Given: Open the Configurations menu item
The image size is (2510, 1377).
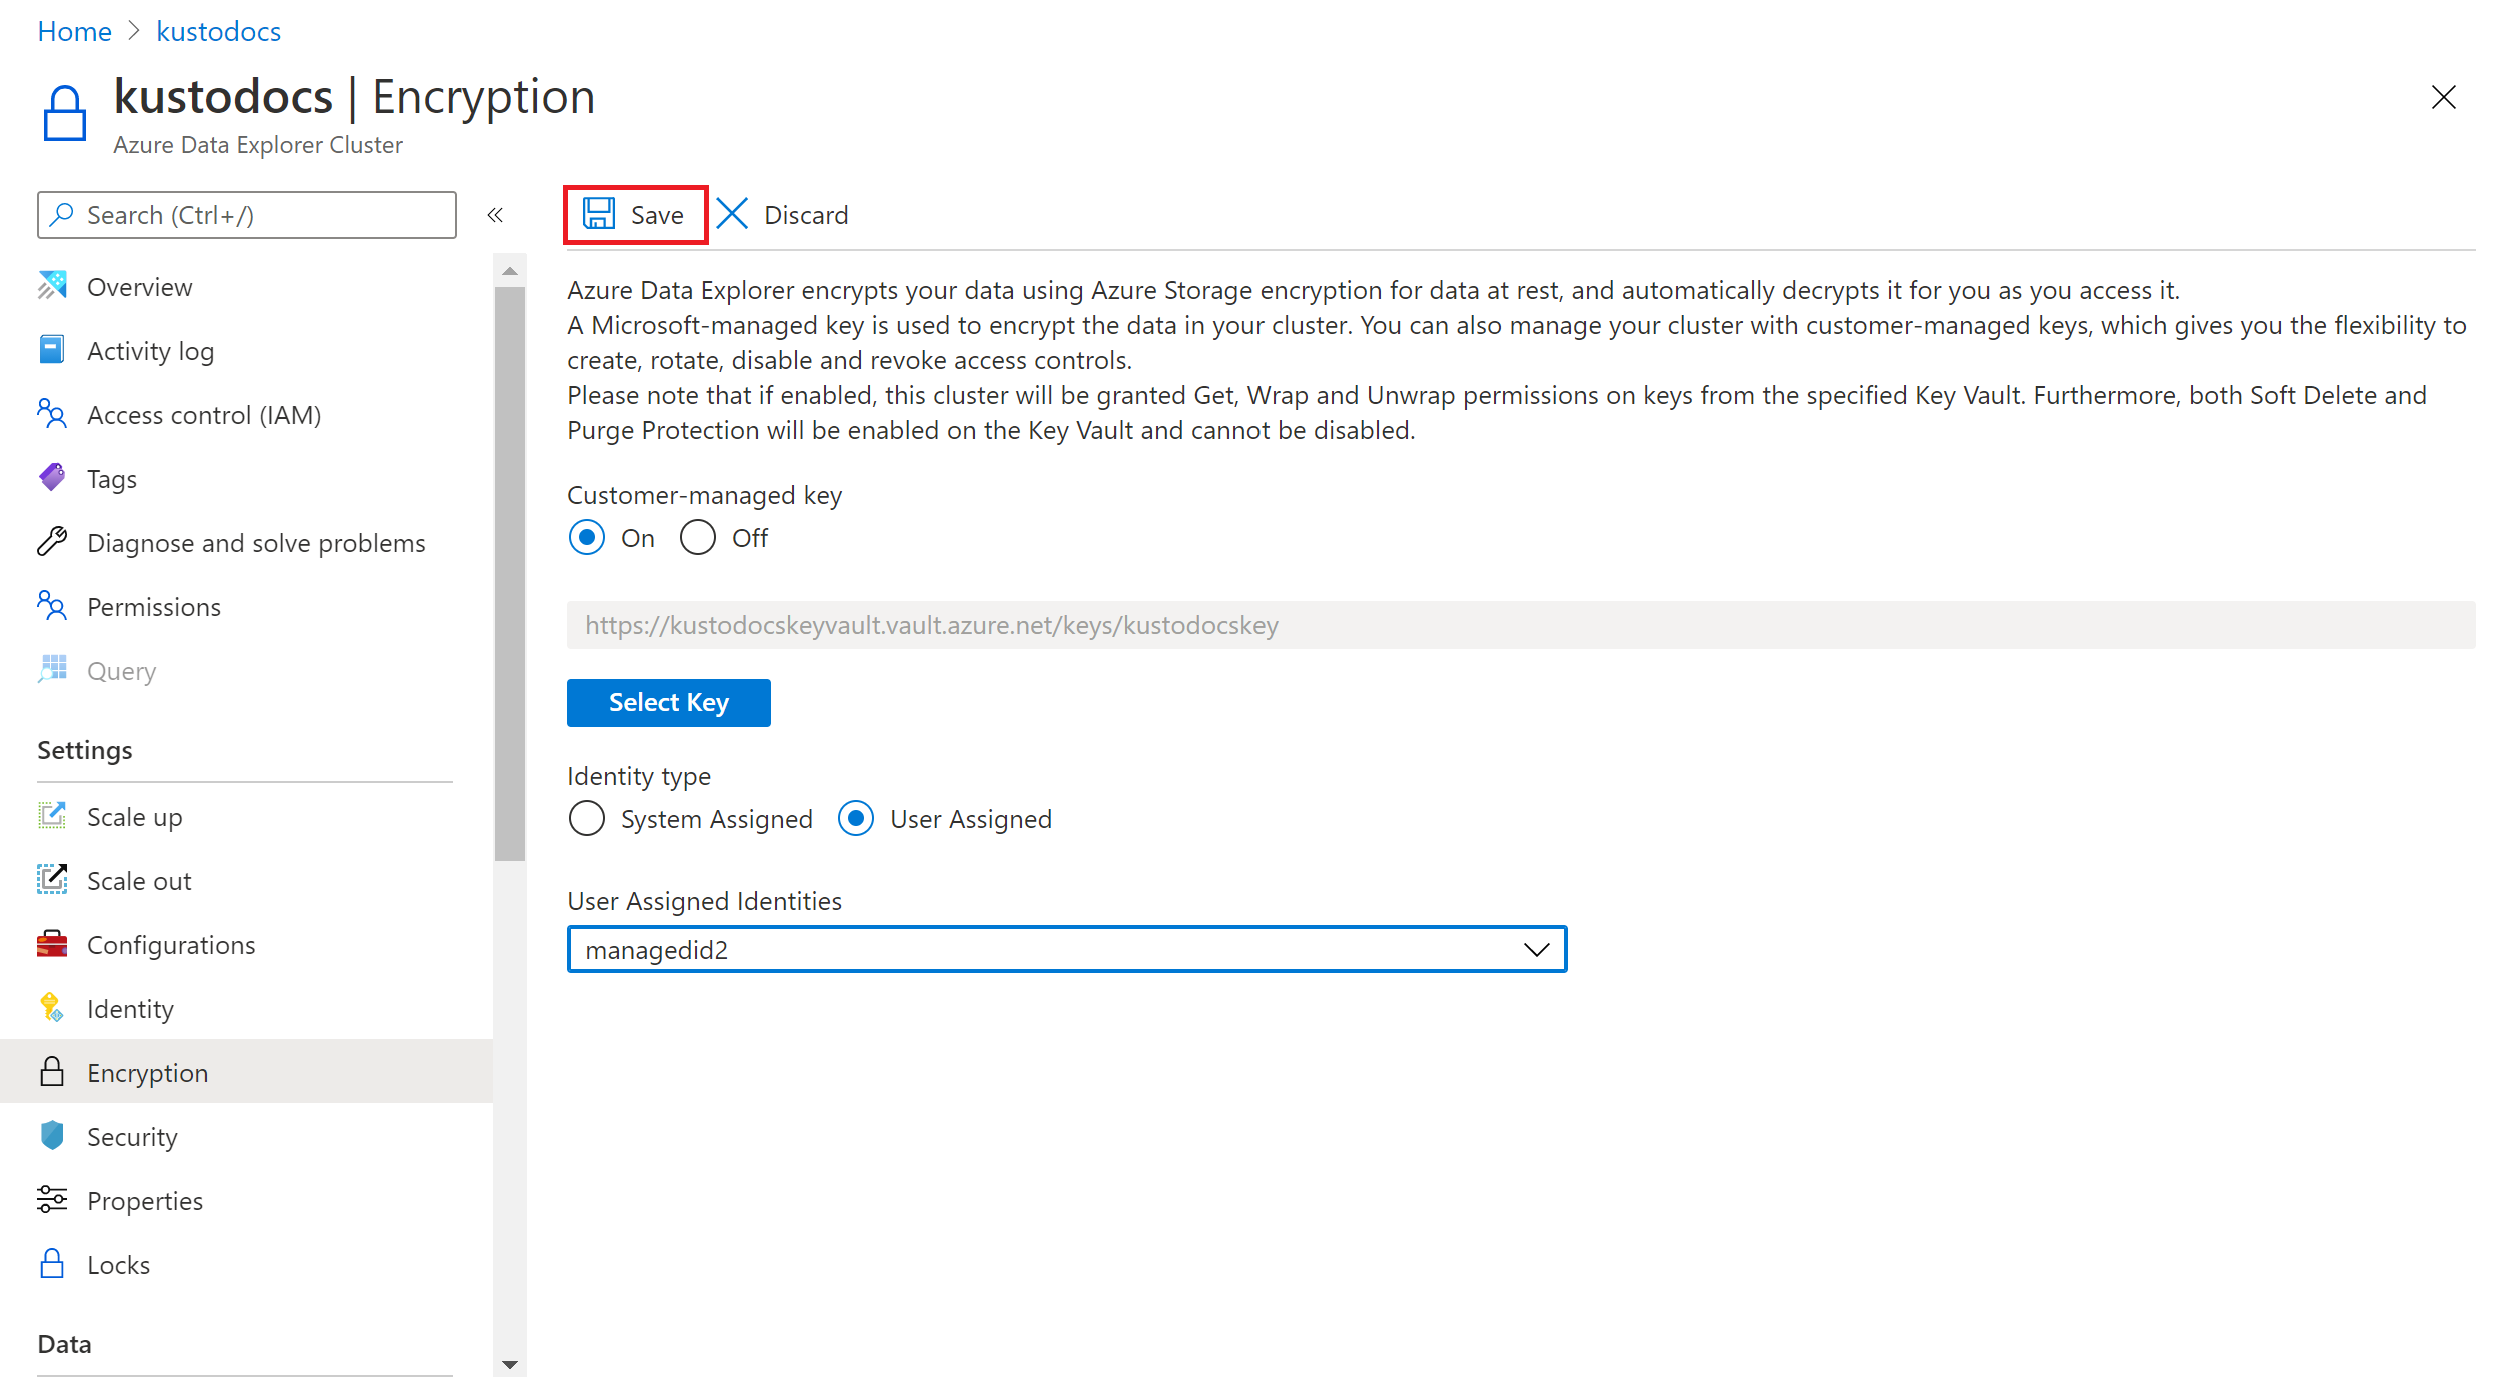Looking at the screenshot, I should pyautogui.click(x=169, y=943).
